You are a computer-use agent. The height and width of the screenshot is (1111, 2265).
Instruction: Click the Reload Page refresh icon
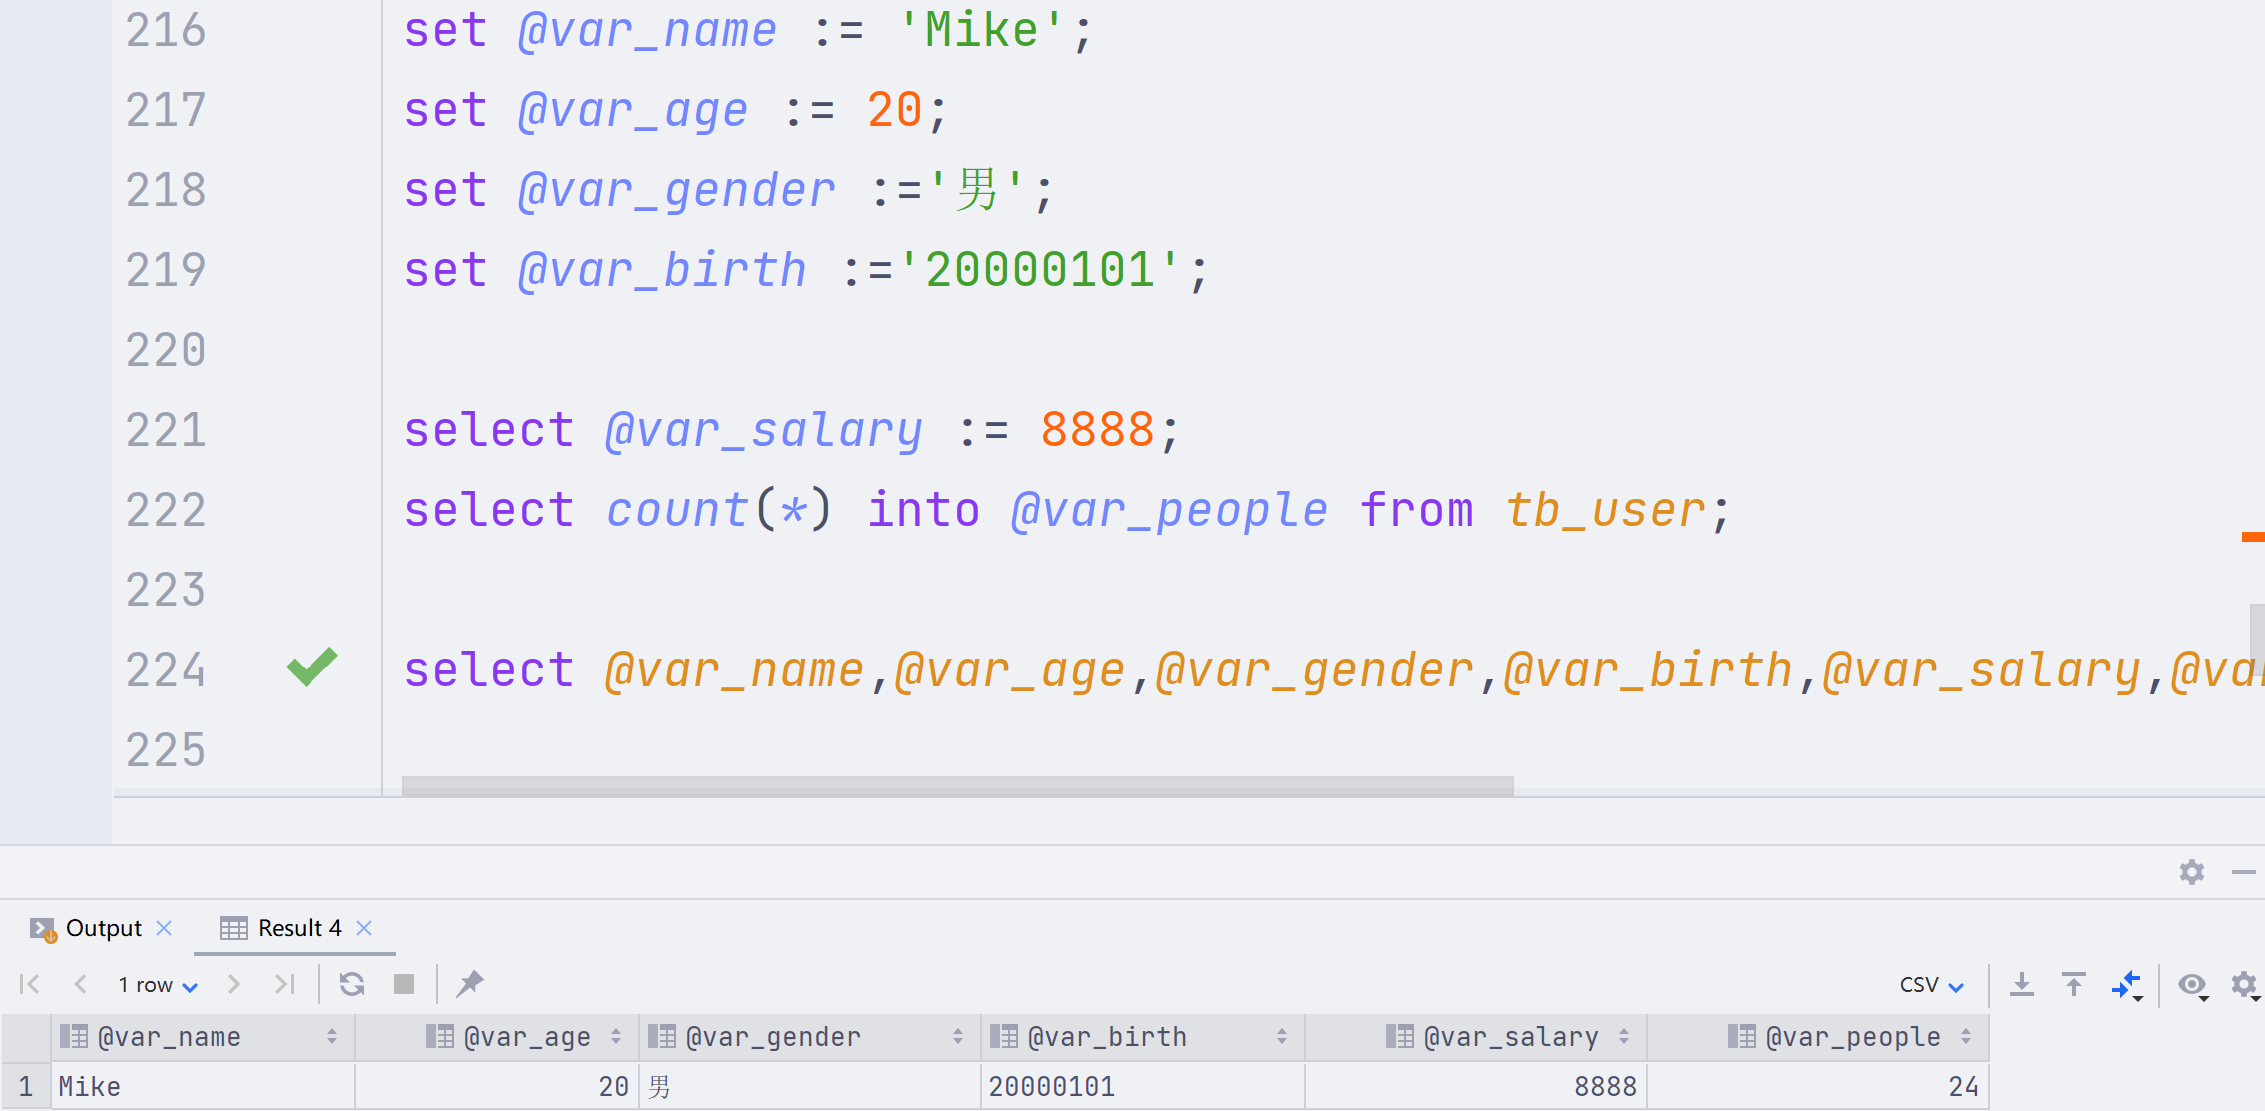(351, 984)
